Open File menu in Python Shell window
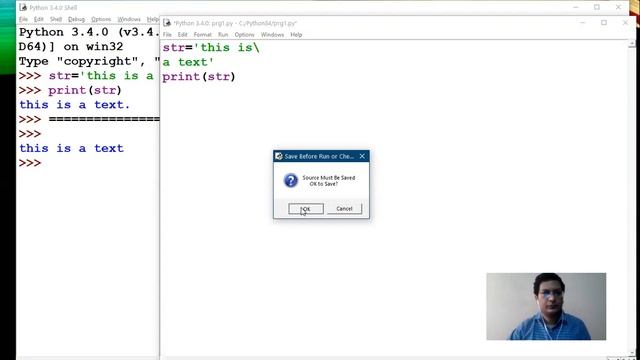 pos(23,19)
